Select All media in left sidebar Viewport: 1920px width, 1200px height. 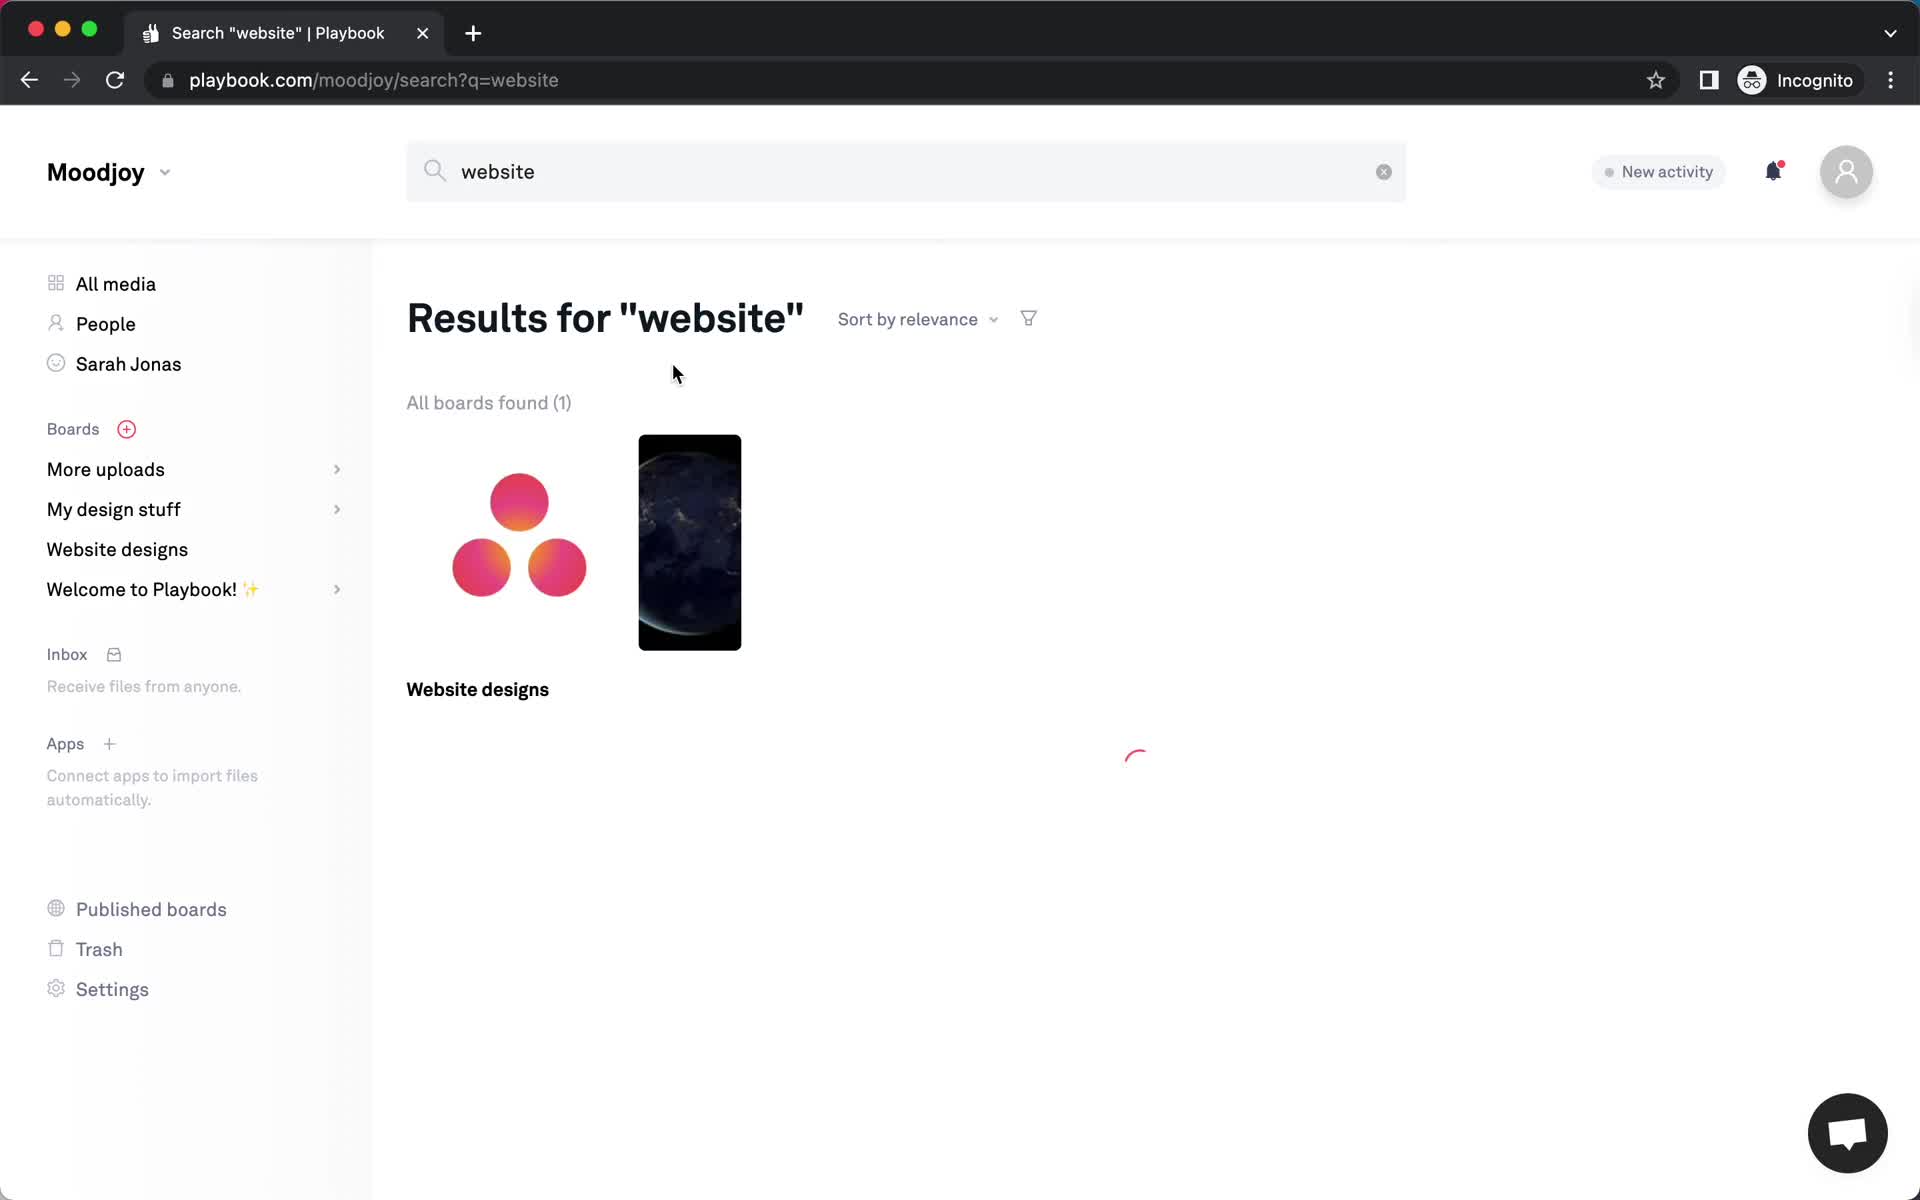[115, 283]
